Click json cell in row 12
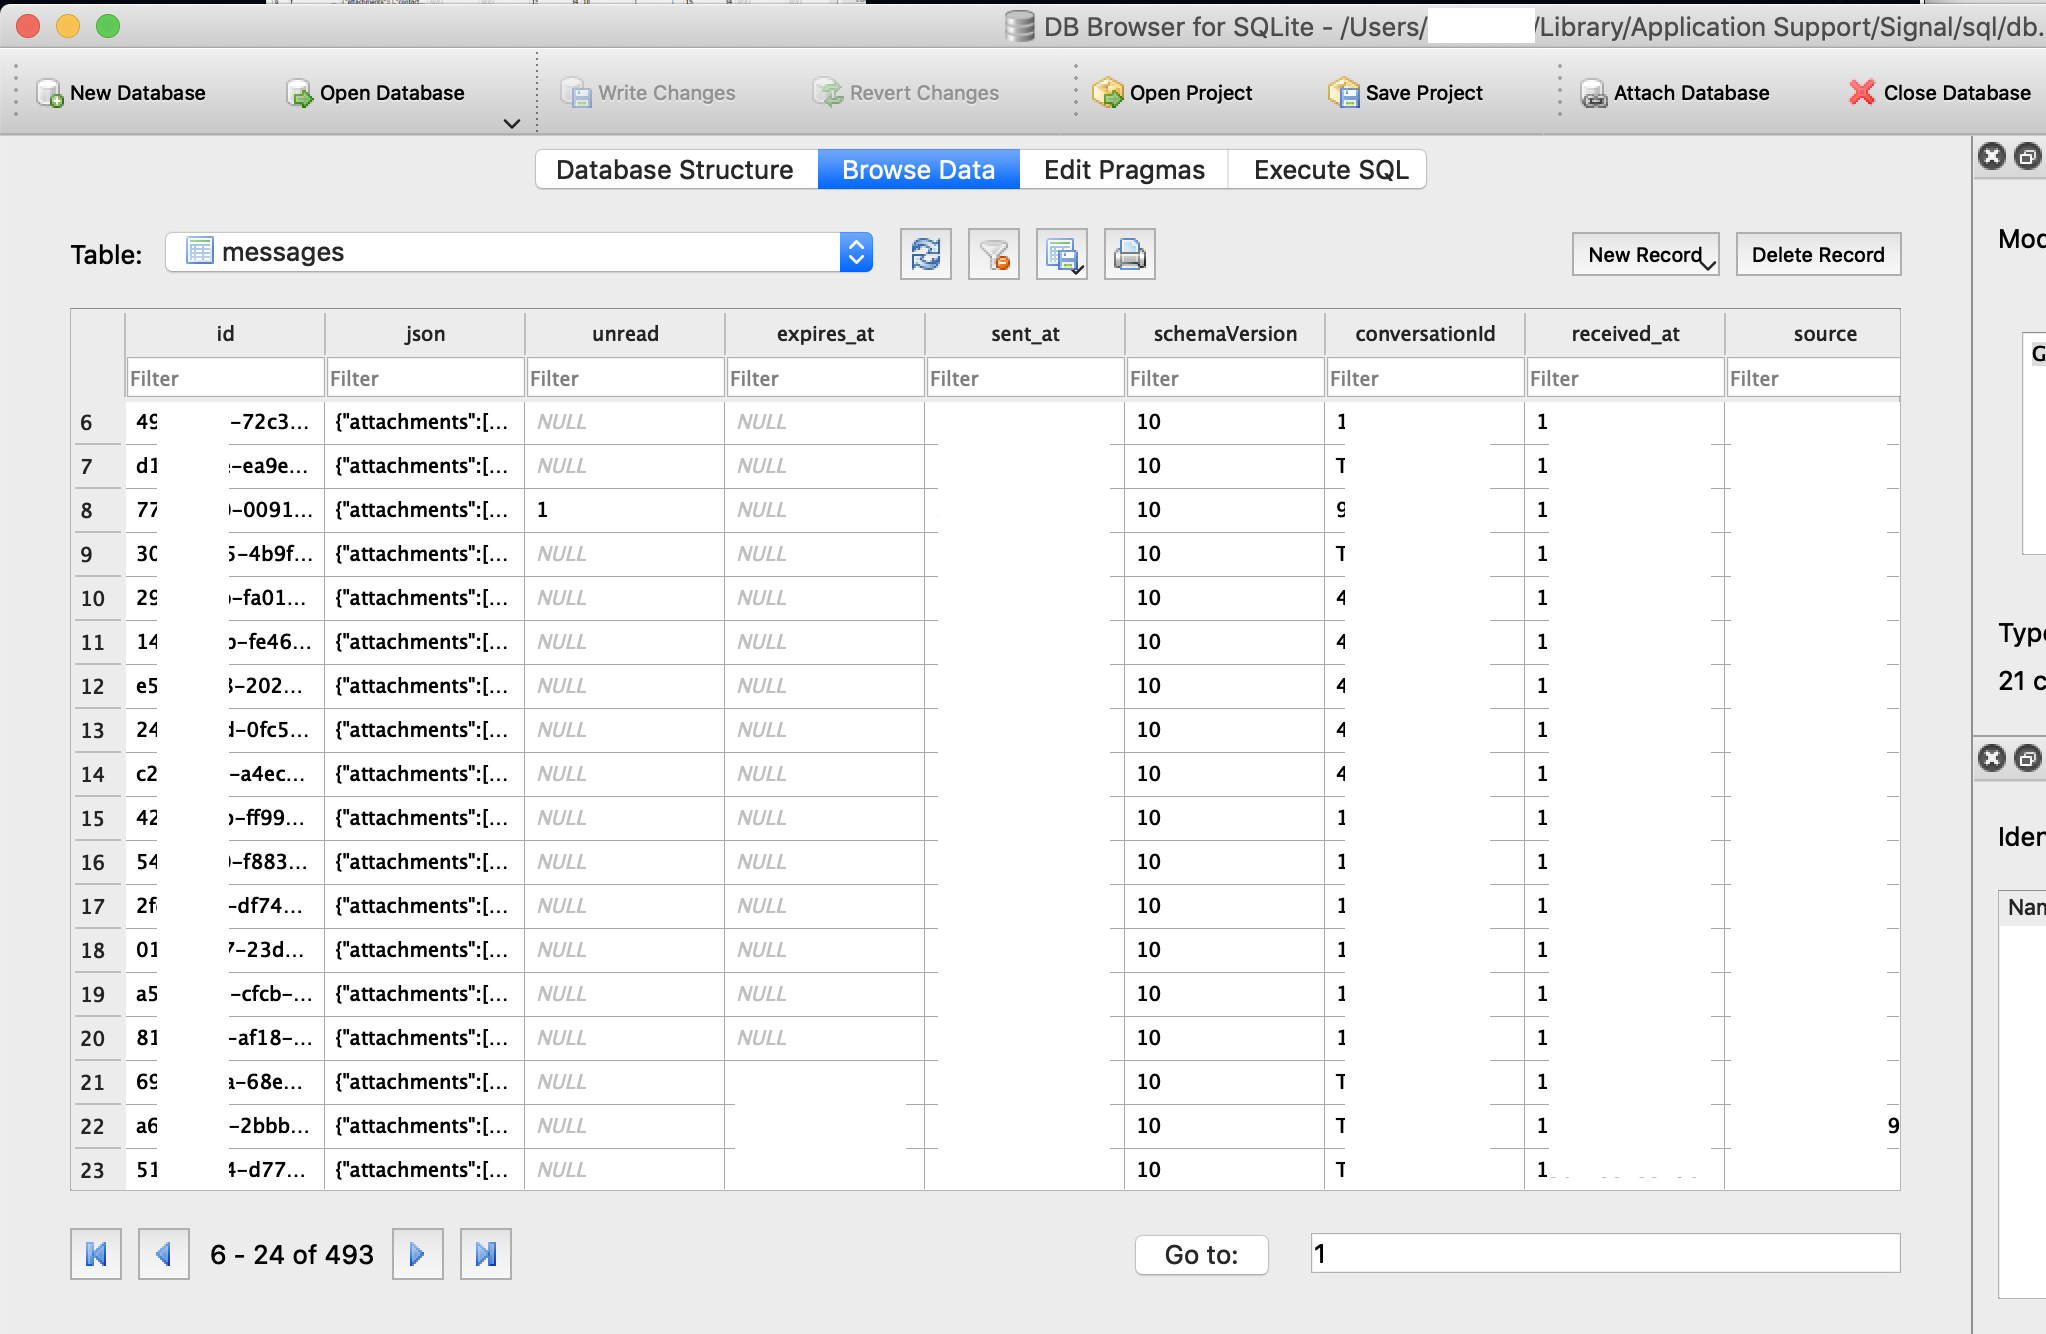Image resolution: width=2046 pixels, height=1334 pixels. pyautogui.click(x=425, y=686)
